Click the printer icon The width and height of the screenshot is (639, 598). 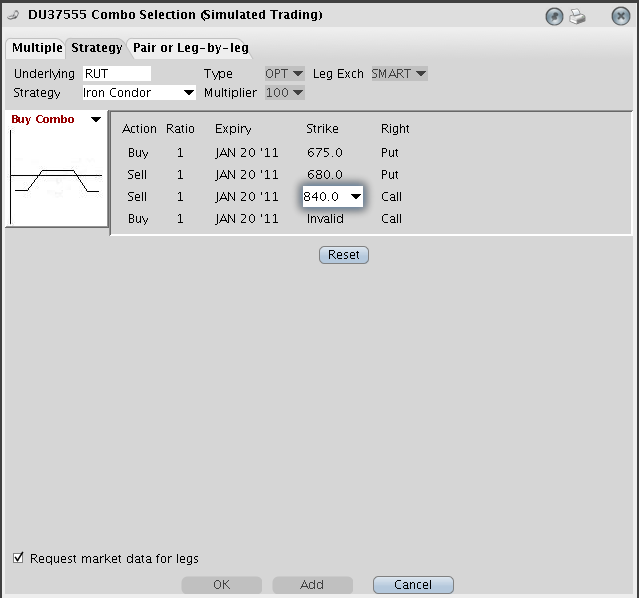point(577,16)
